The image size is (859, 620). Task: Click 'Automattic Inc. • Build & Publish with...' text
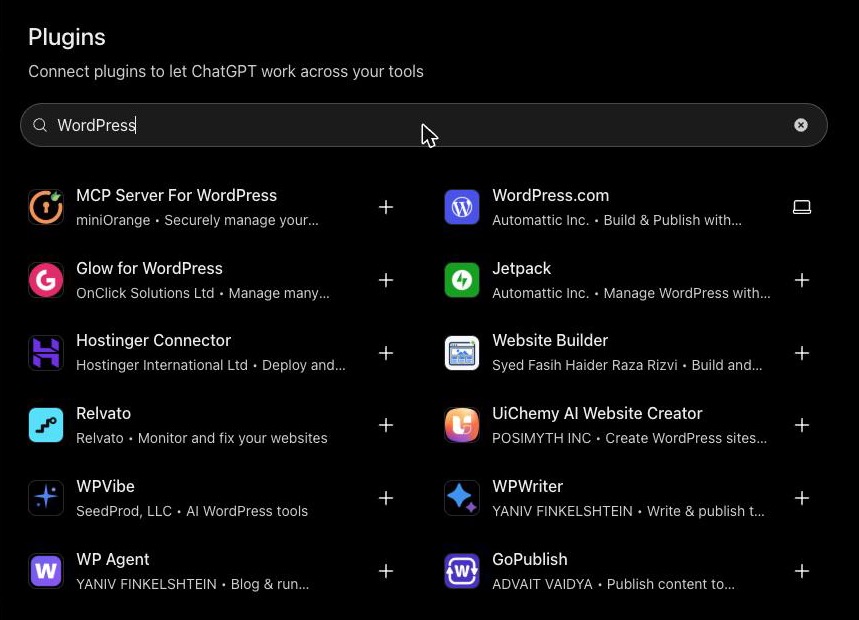click(617, 220)
